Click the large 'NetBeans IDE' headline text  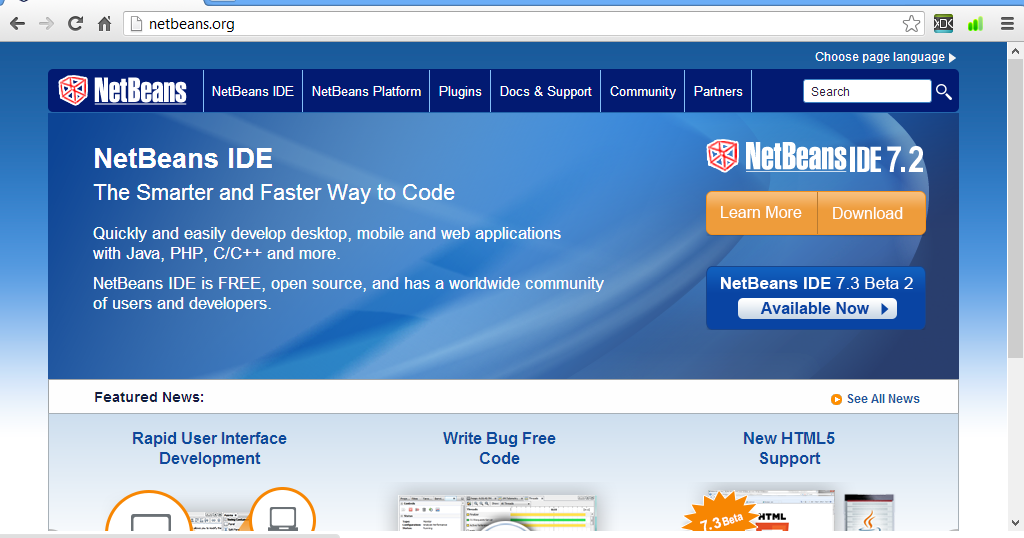point(183,159)
